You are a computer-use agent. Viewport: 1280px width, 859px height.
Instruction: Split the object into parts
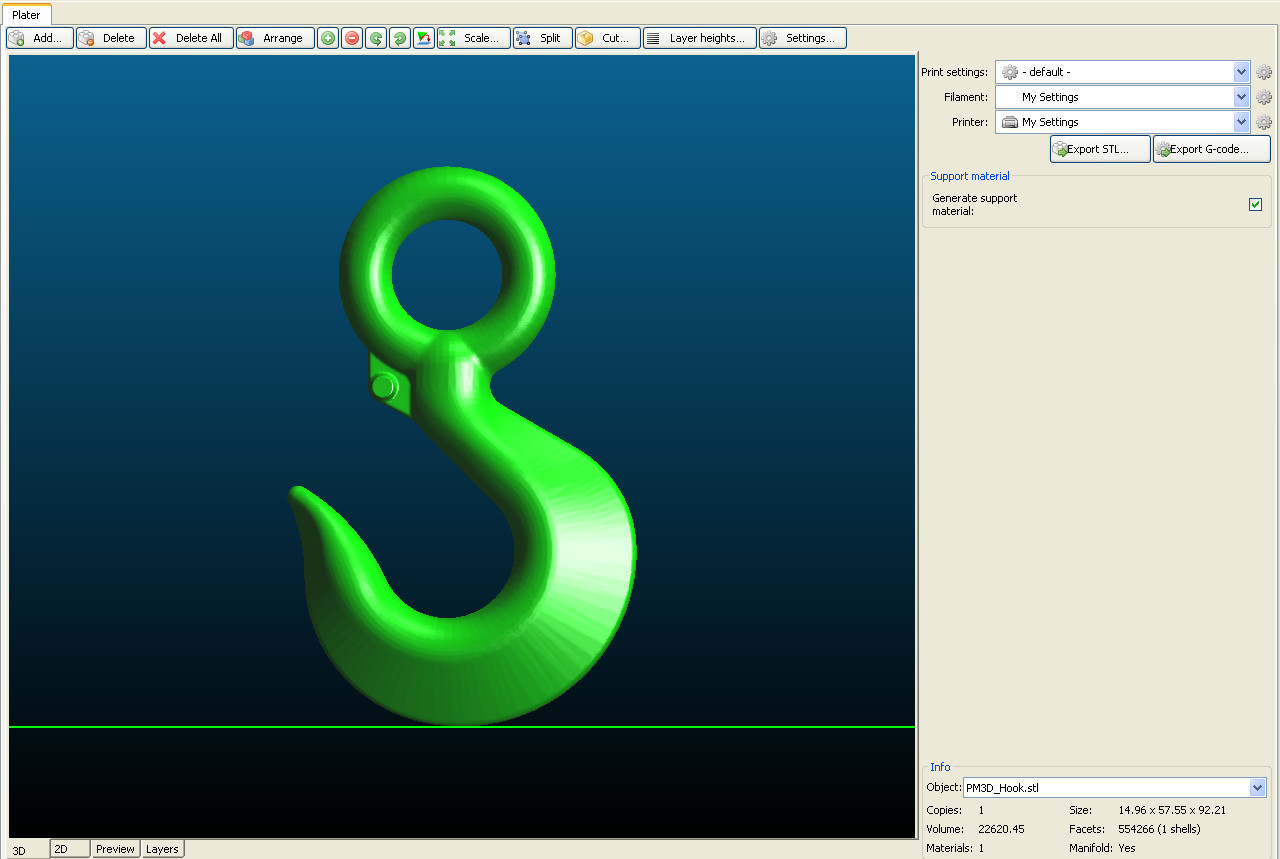pyautogui.click(x=542, y=37)
